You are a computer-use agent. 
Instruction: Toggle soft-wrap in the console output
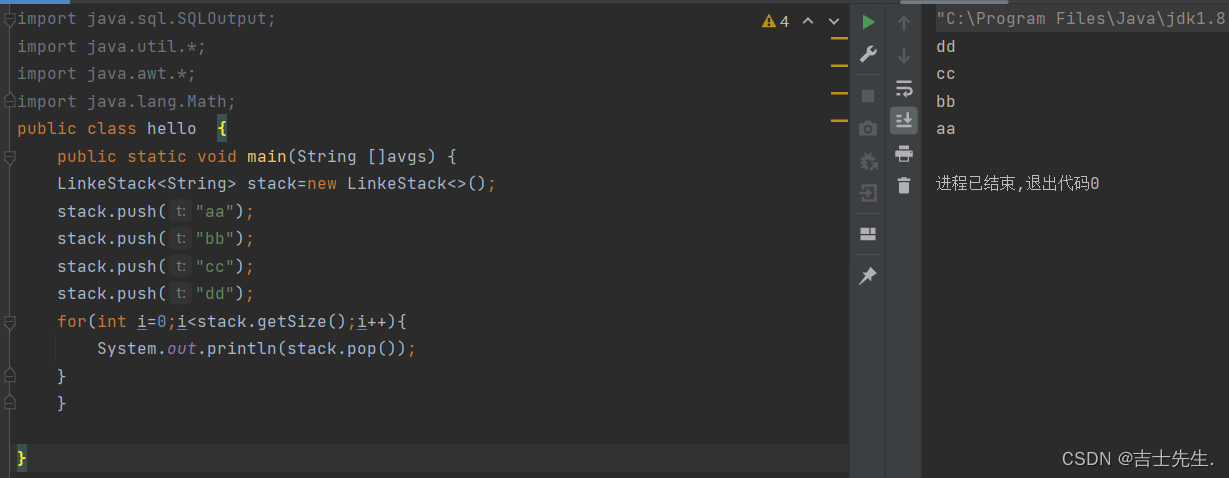(x=904, y=88)
